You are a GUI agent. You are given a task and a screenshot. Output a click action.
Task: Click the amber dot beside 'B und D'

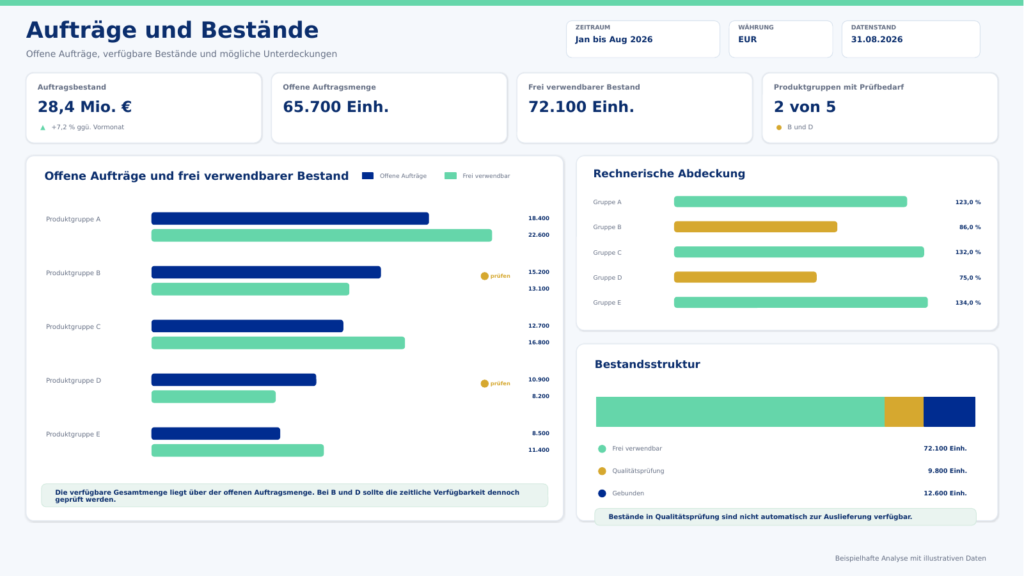pos(778,127)
